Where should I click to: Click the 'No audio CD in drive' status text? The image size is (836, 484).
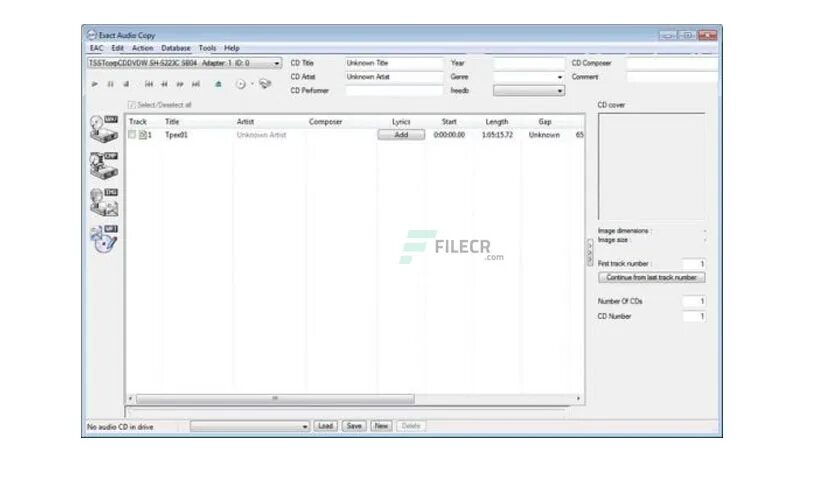pyautogui.click(x=120, y=427)
